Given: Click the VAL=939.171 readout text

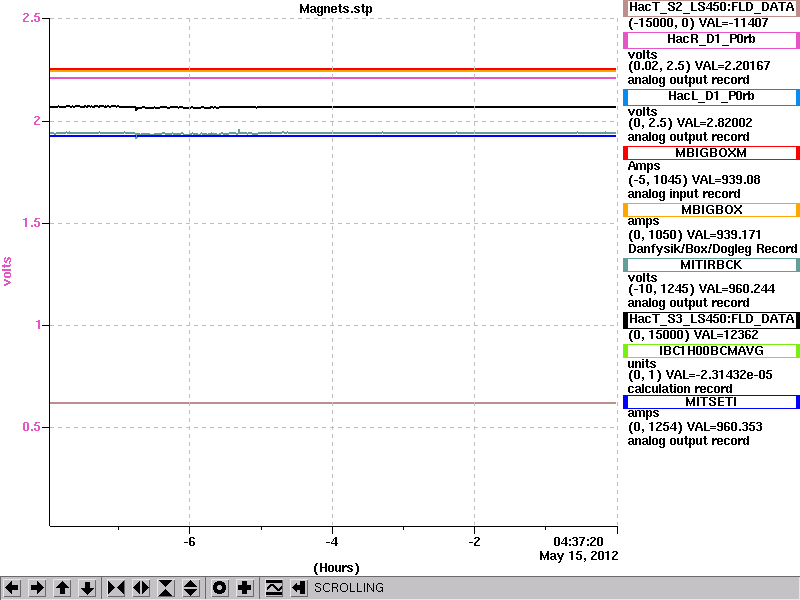Looking at the screenshot, I should [x=724, y=235].
